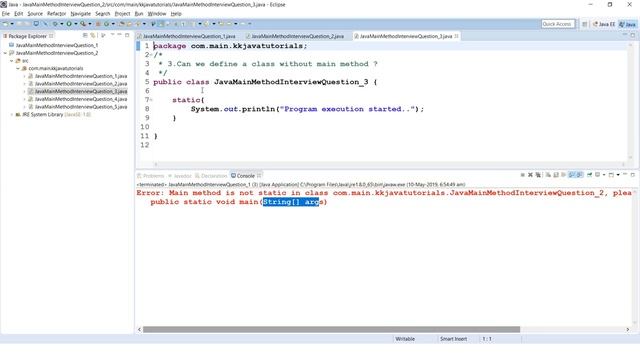Click the console horizontal scrollbar thumb
Screen dimensions: 640x360
(x=331, y=329)
